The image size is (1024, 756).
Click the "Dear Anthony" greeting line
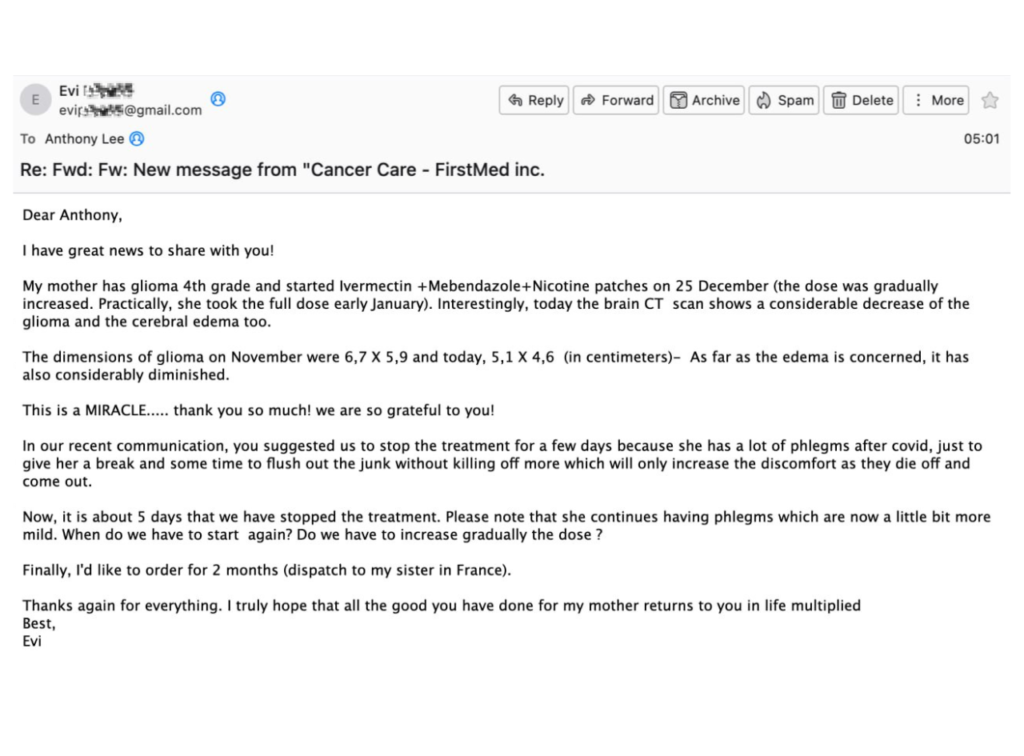72,214
